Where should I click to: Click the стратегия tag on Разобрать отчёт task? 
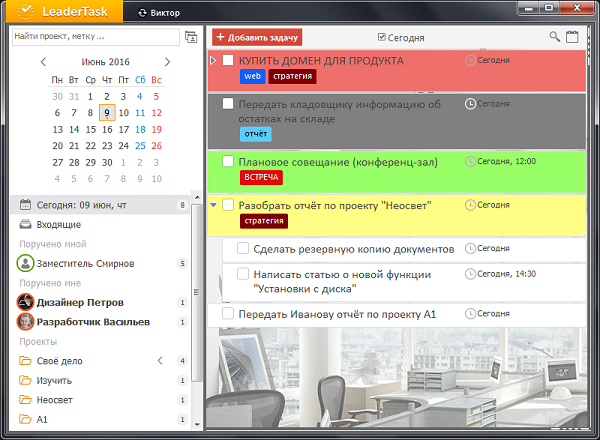coord(264,221)
